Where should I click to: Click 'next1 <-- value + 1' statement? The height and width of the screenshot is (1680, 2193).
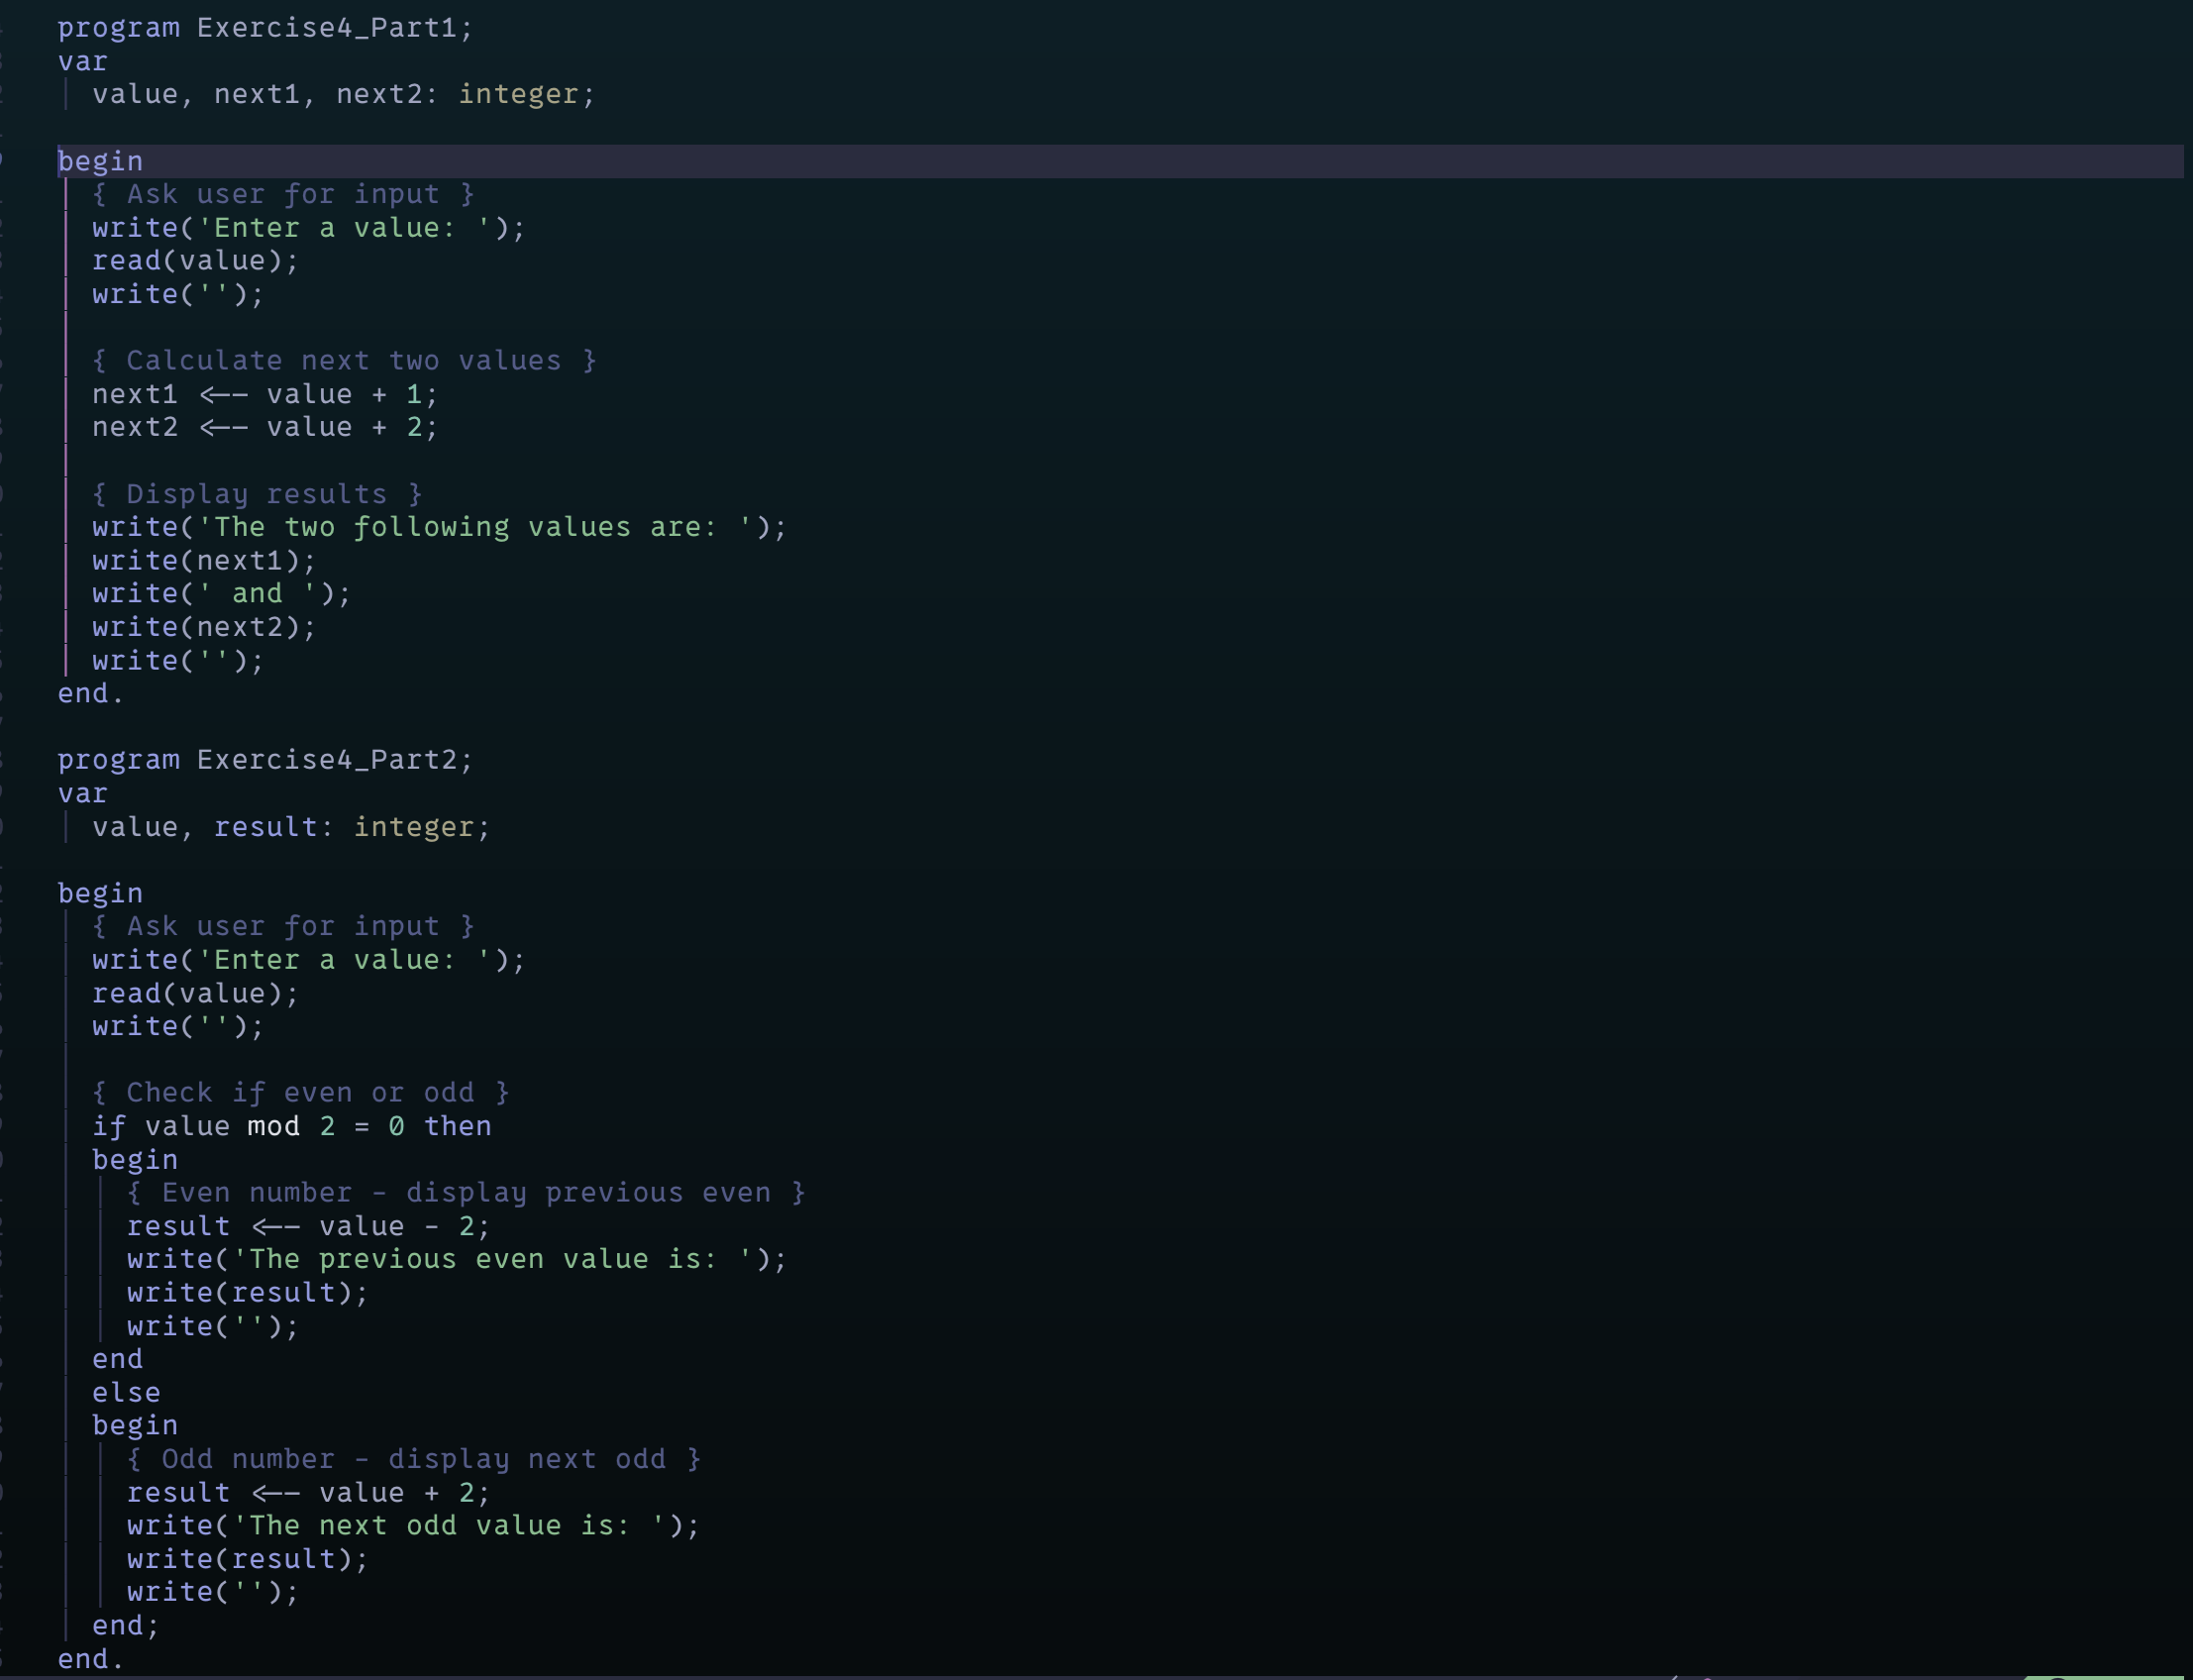[x=264, y=394]
